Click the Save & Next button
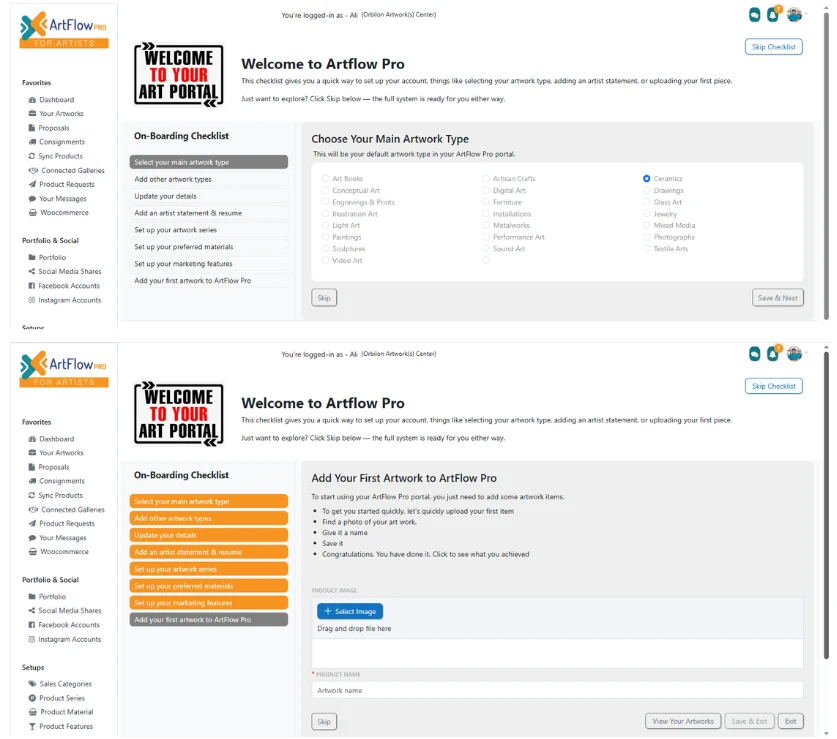Image resolution: width=837 pixels, height=739 pixels. [777, 298]
